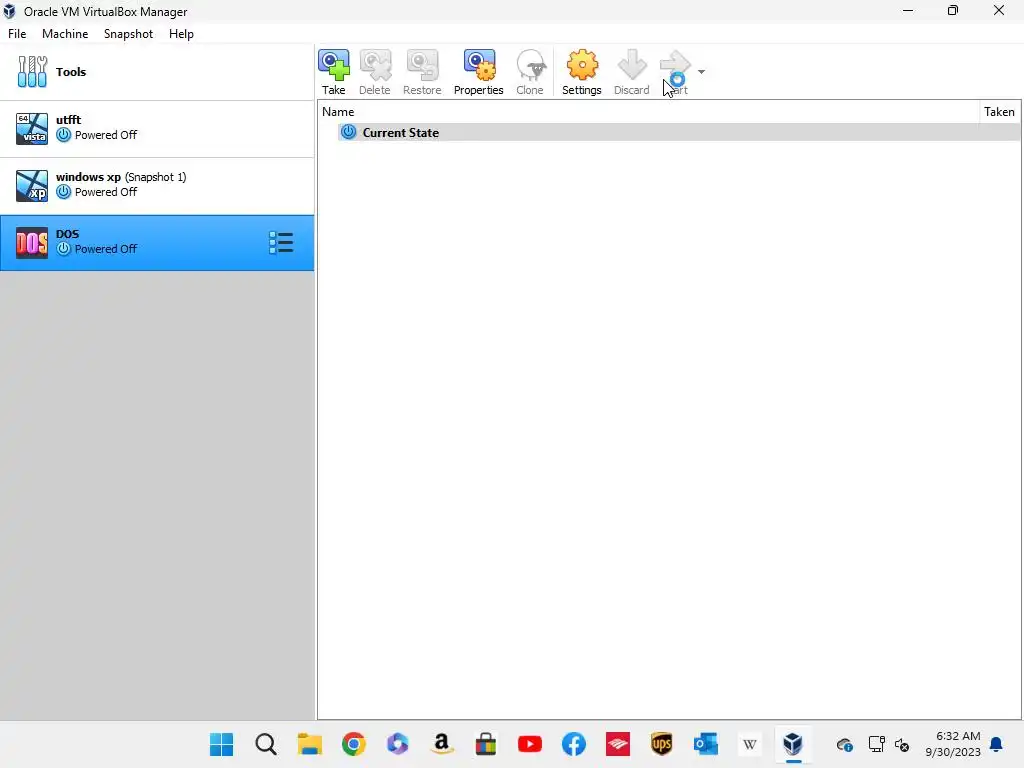Viewport: 1024px width, 768px height.
Task: Click the DOS Powered Off state icon
Action: [x=63, y=249]
